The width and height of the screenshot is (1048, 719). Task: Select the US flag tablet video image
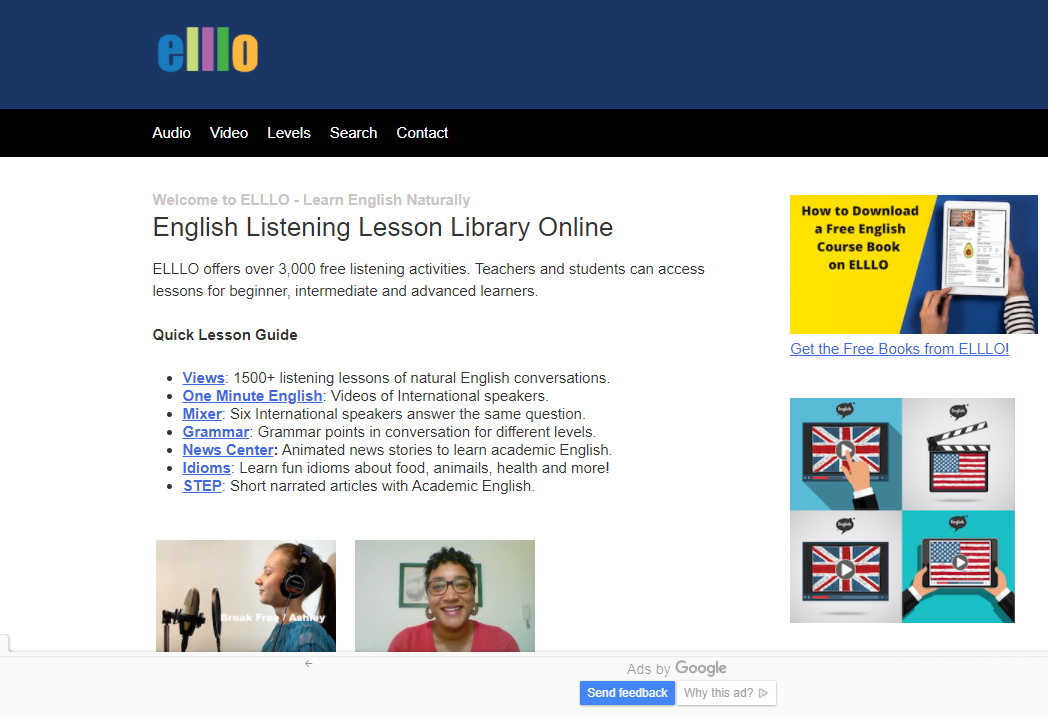958,567
